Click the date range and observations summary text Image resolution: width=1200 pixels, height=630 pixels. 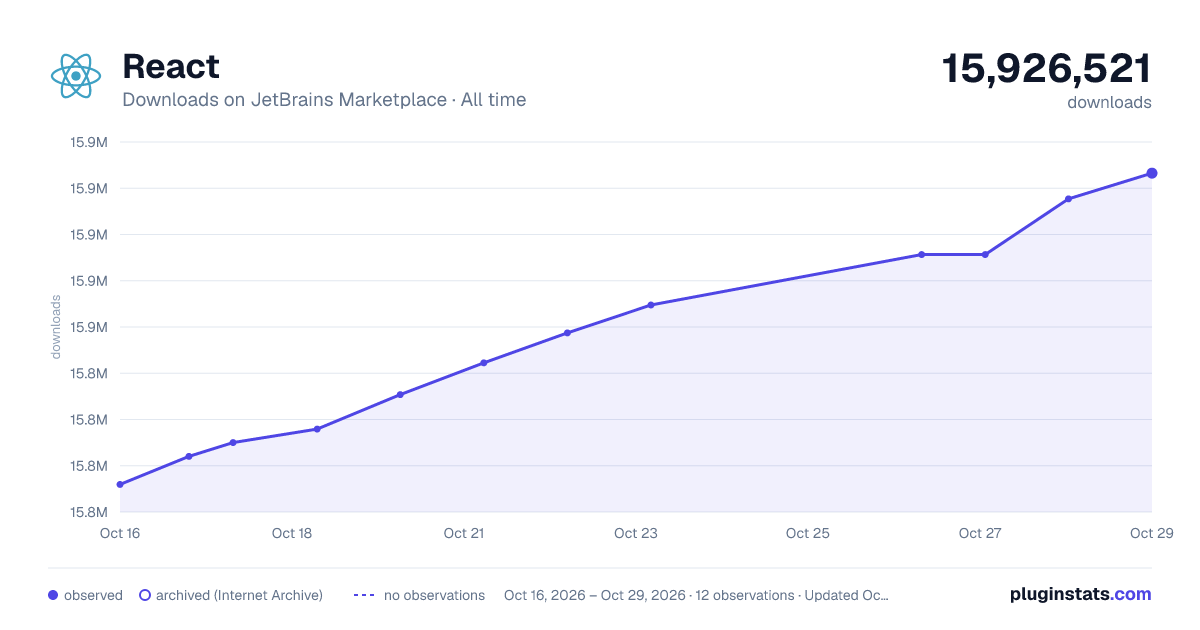pos(696,595)
